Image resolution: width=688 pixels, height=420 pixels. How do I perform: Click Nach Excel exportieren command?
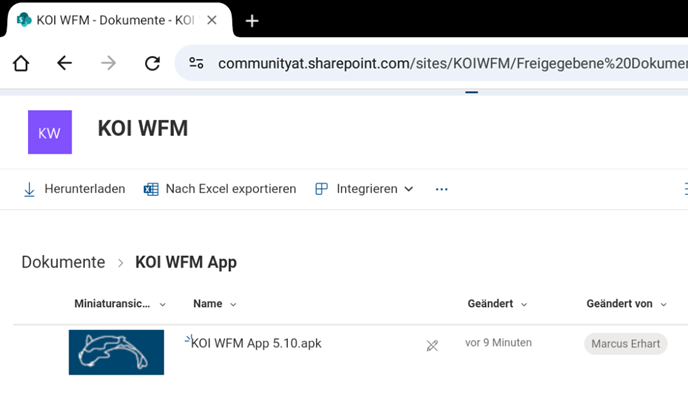(x=220, y=189)
